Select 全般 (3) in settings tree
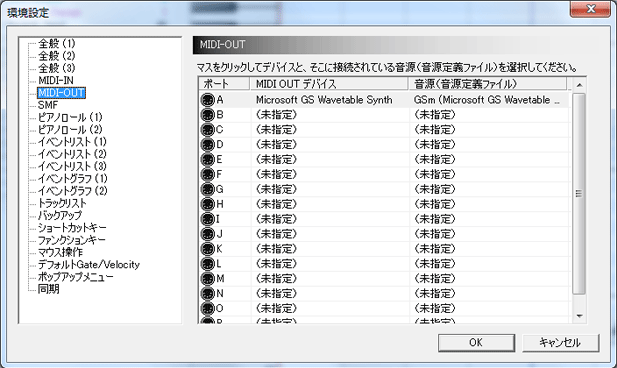The width and height of the screenshot is (617, 368). 57,68
